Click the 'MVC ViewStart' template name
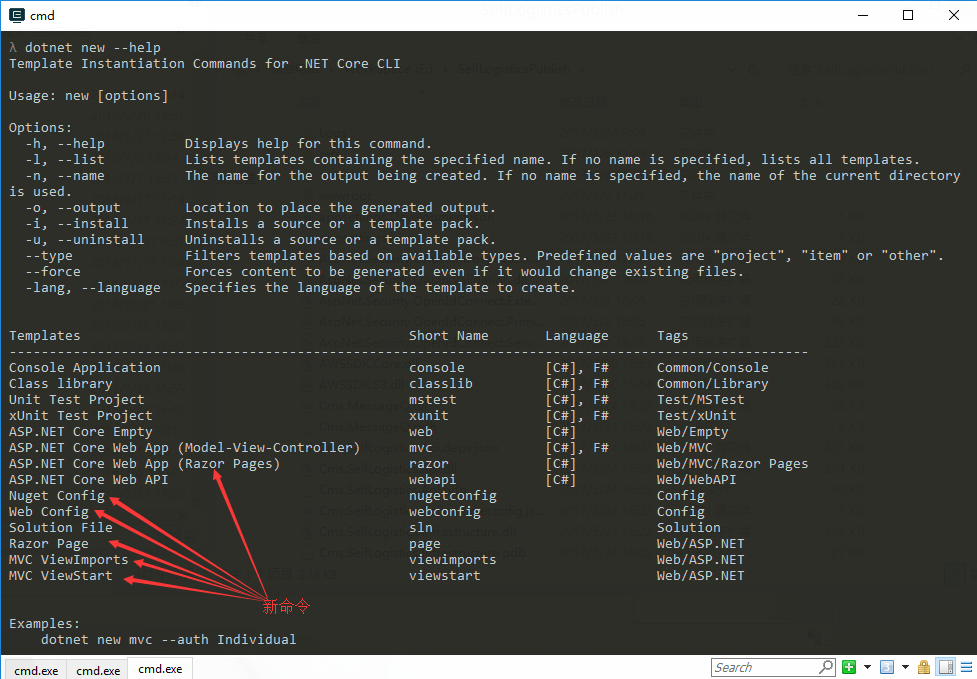This screenshot has width=977, height=679. [60, 576]
